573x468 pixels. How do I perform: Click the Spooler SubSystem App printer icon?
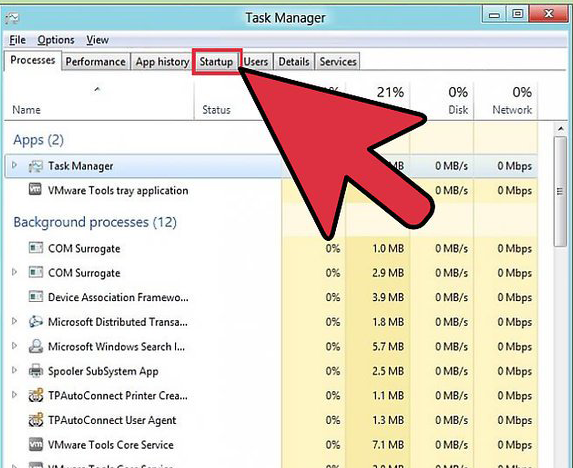[x=35, y=371]
